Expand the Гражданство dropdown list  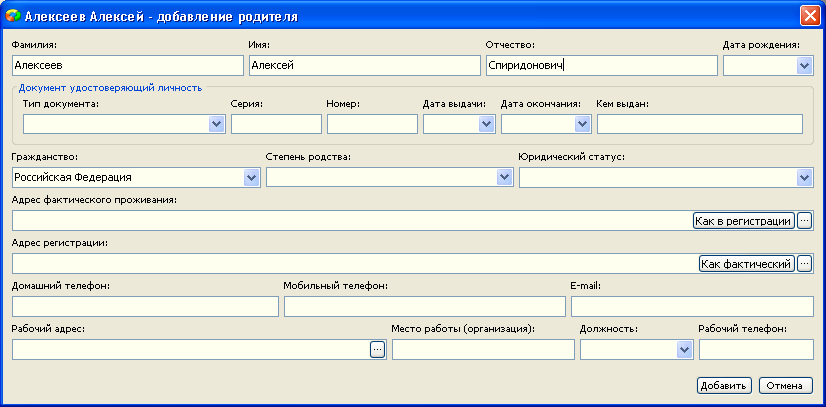click(252, 177)
